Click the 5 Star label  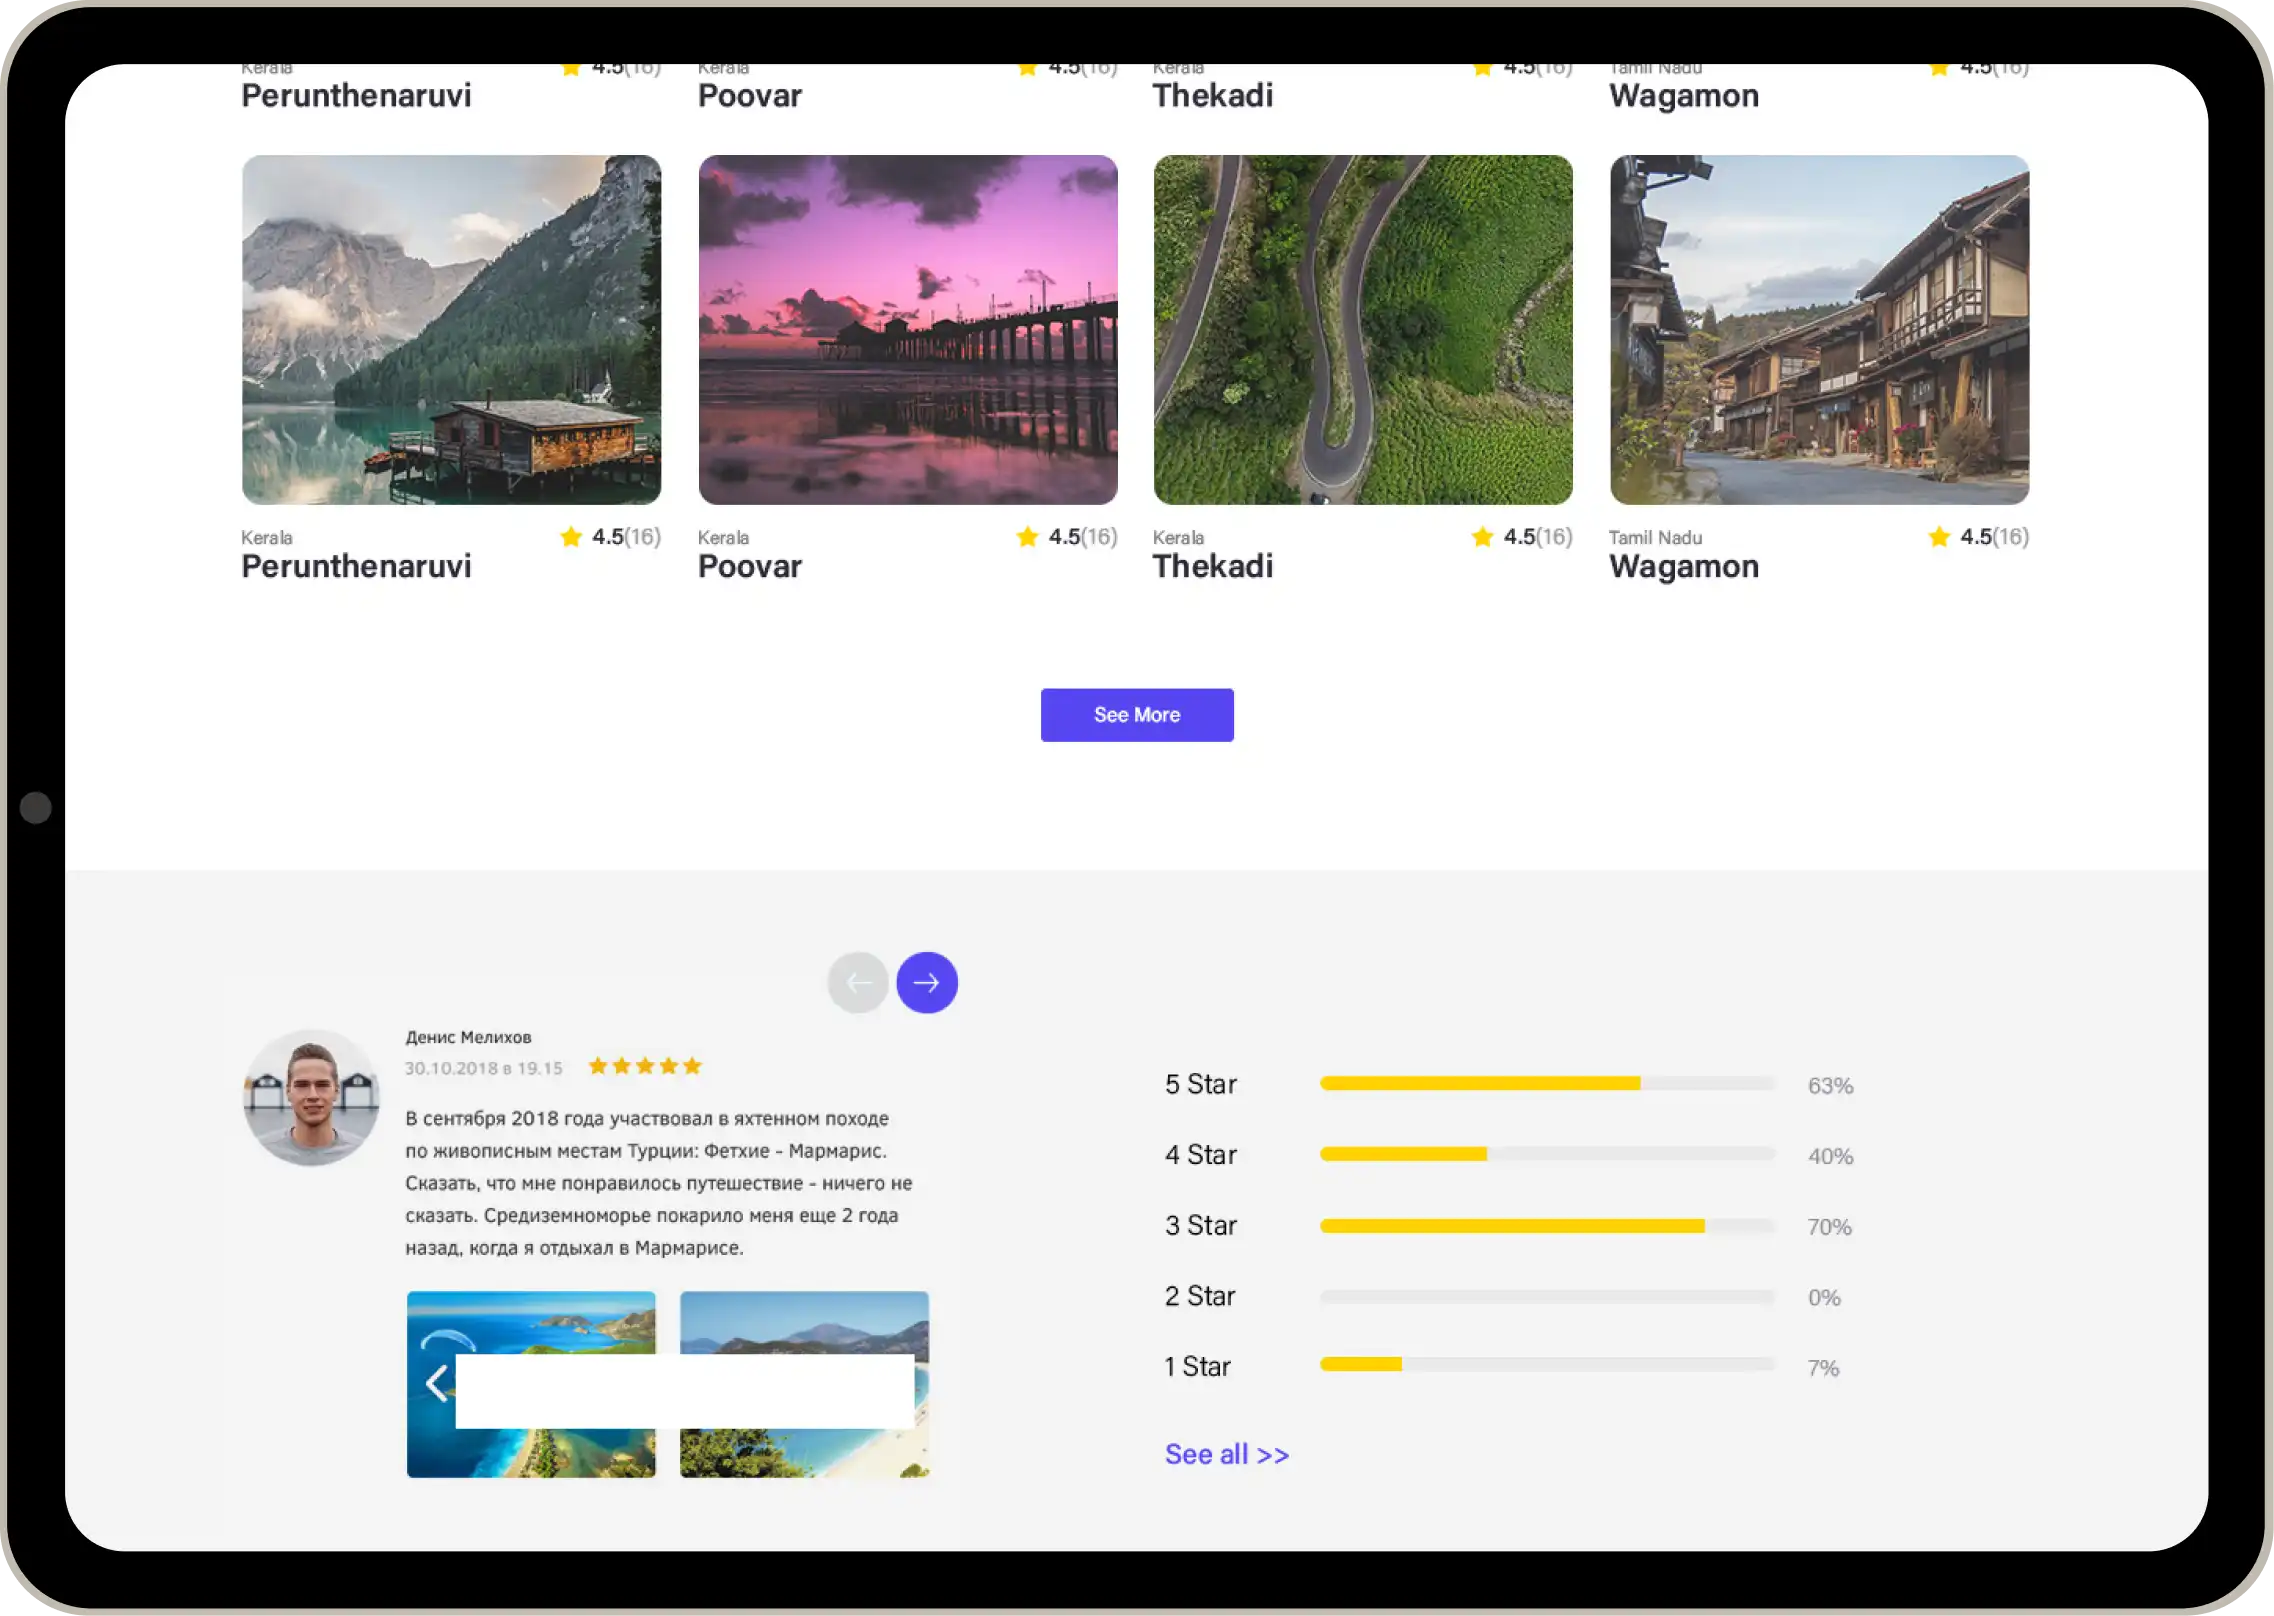(1201, 1084)
